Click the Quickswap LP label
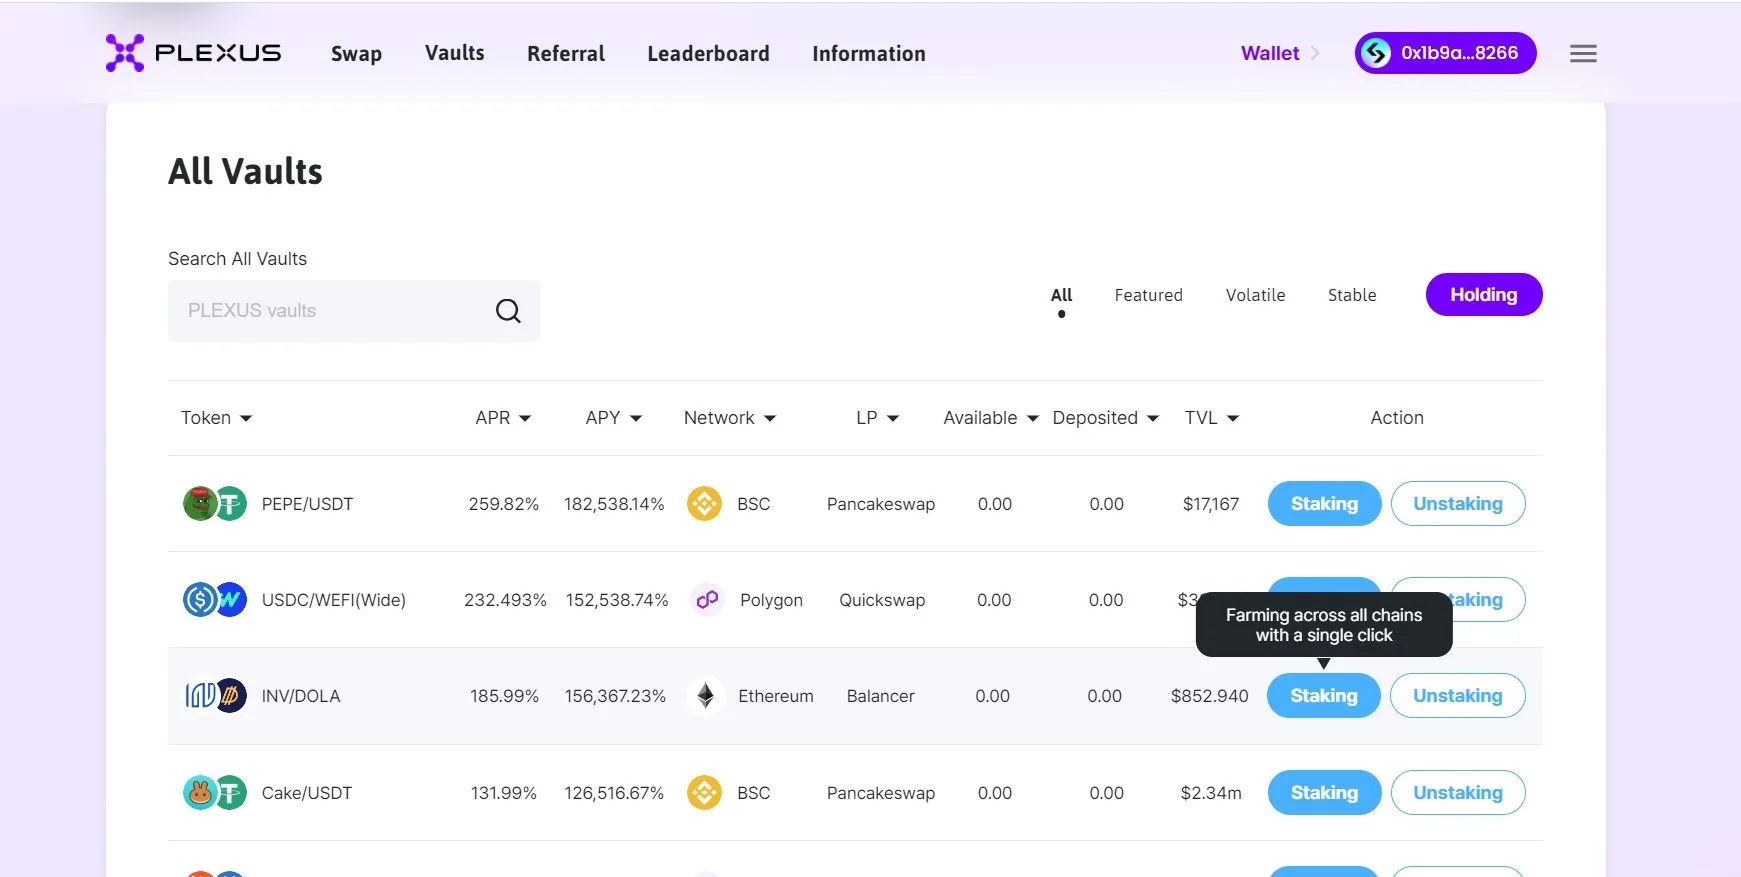The width and height of the screenshot is (1741, 877). tap(882, 600)
